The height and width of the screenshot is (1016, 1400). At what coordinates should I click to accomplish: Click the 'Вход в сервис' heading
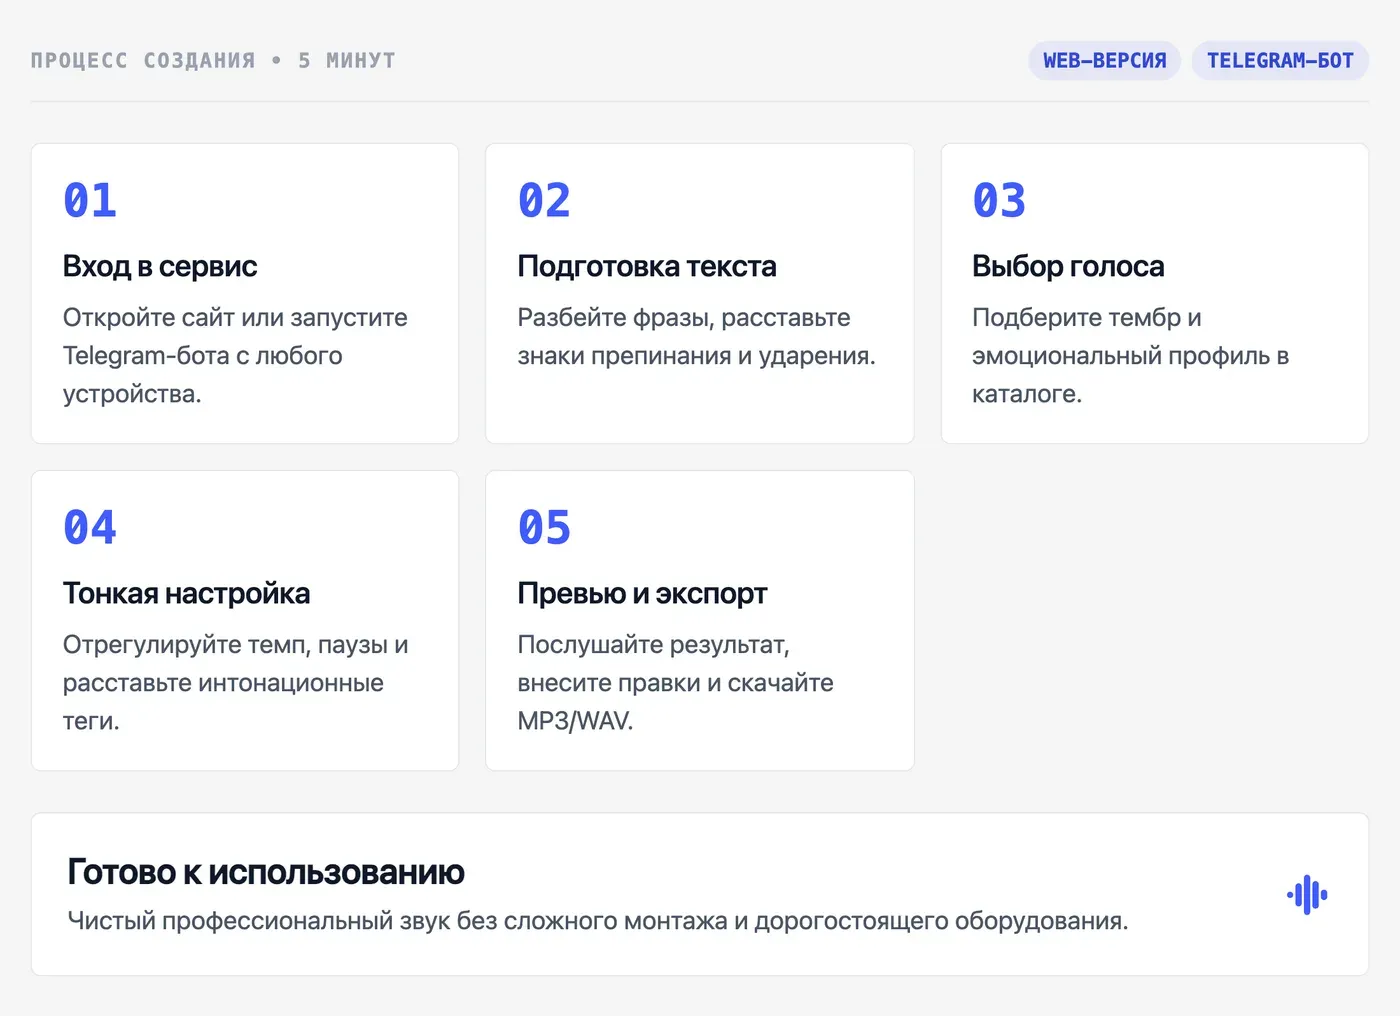160,266
